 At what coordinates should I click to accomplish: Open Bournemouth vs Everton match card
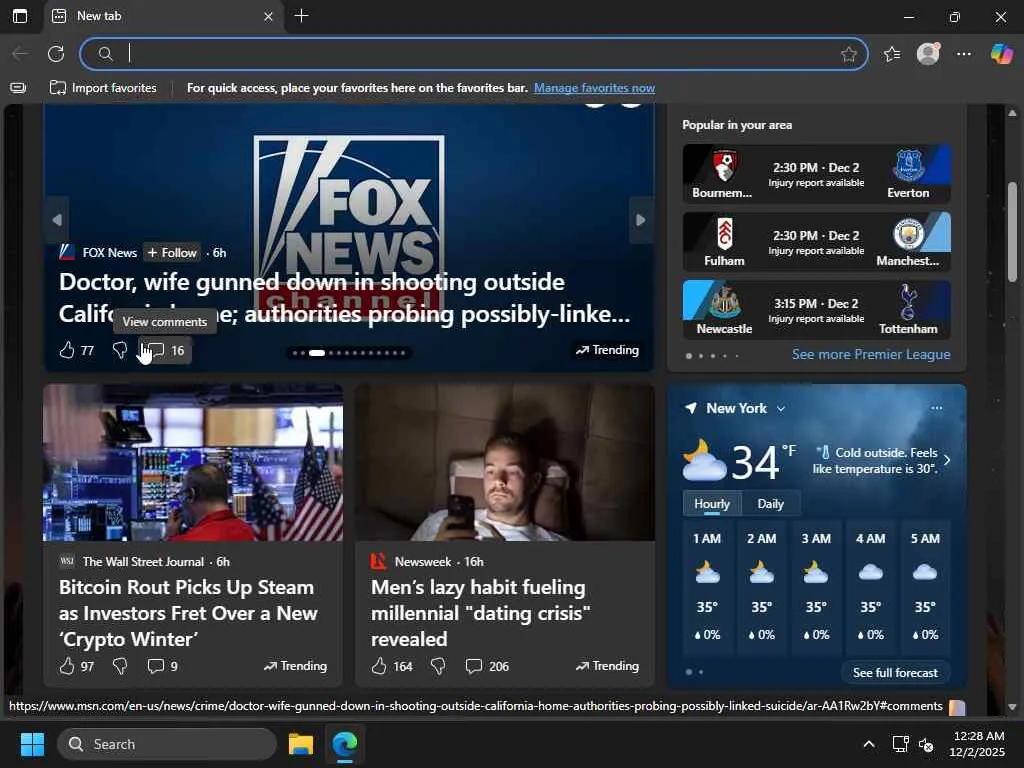tap(816, 174)
